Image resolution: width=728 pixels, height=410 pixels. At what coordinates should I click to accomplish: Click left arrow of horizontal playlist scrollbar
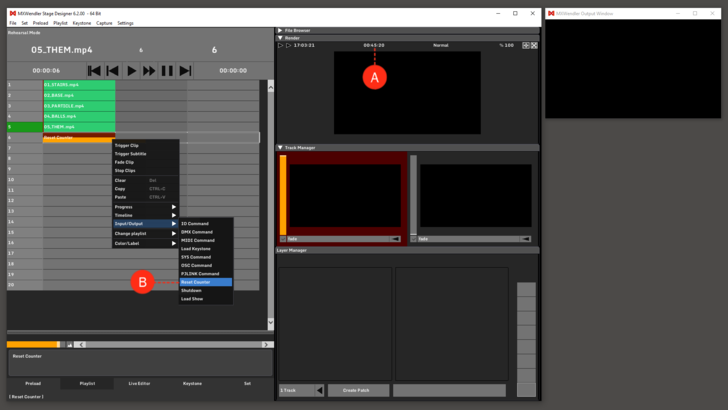pyautogui.click(x=81, y=345)
